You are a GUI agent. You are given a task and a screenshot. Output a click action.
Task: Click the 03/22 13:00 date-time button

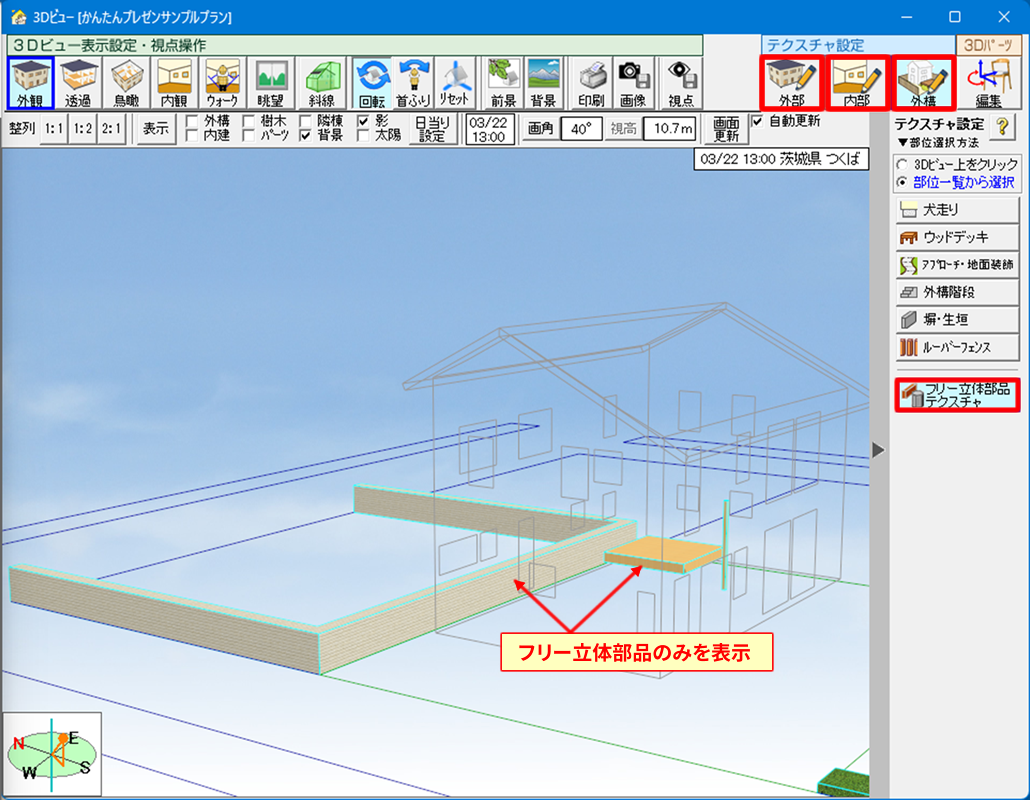tap(489, 129)
